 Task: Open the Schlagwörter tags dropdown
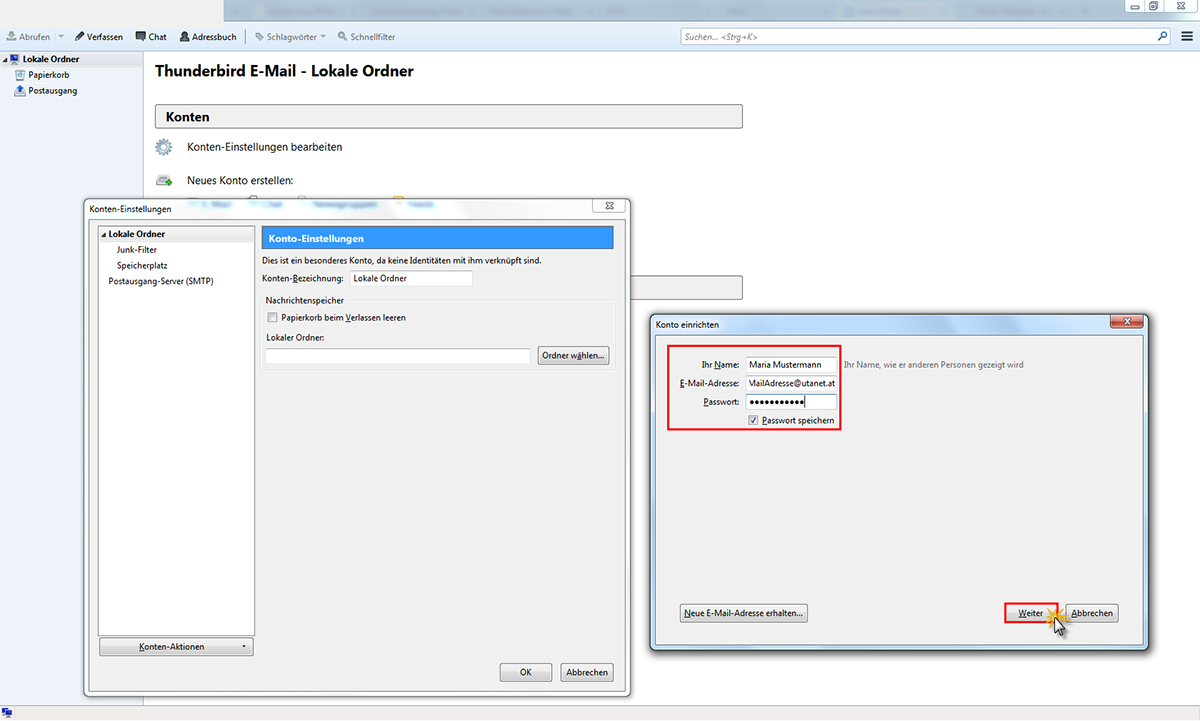[x=290, y=37]
